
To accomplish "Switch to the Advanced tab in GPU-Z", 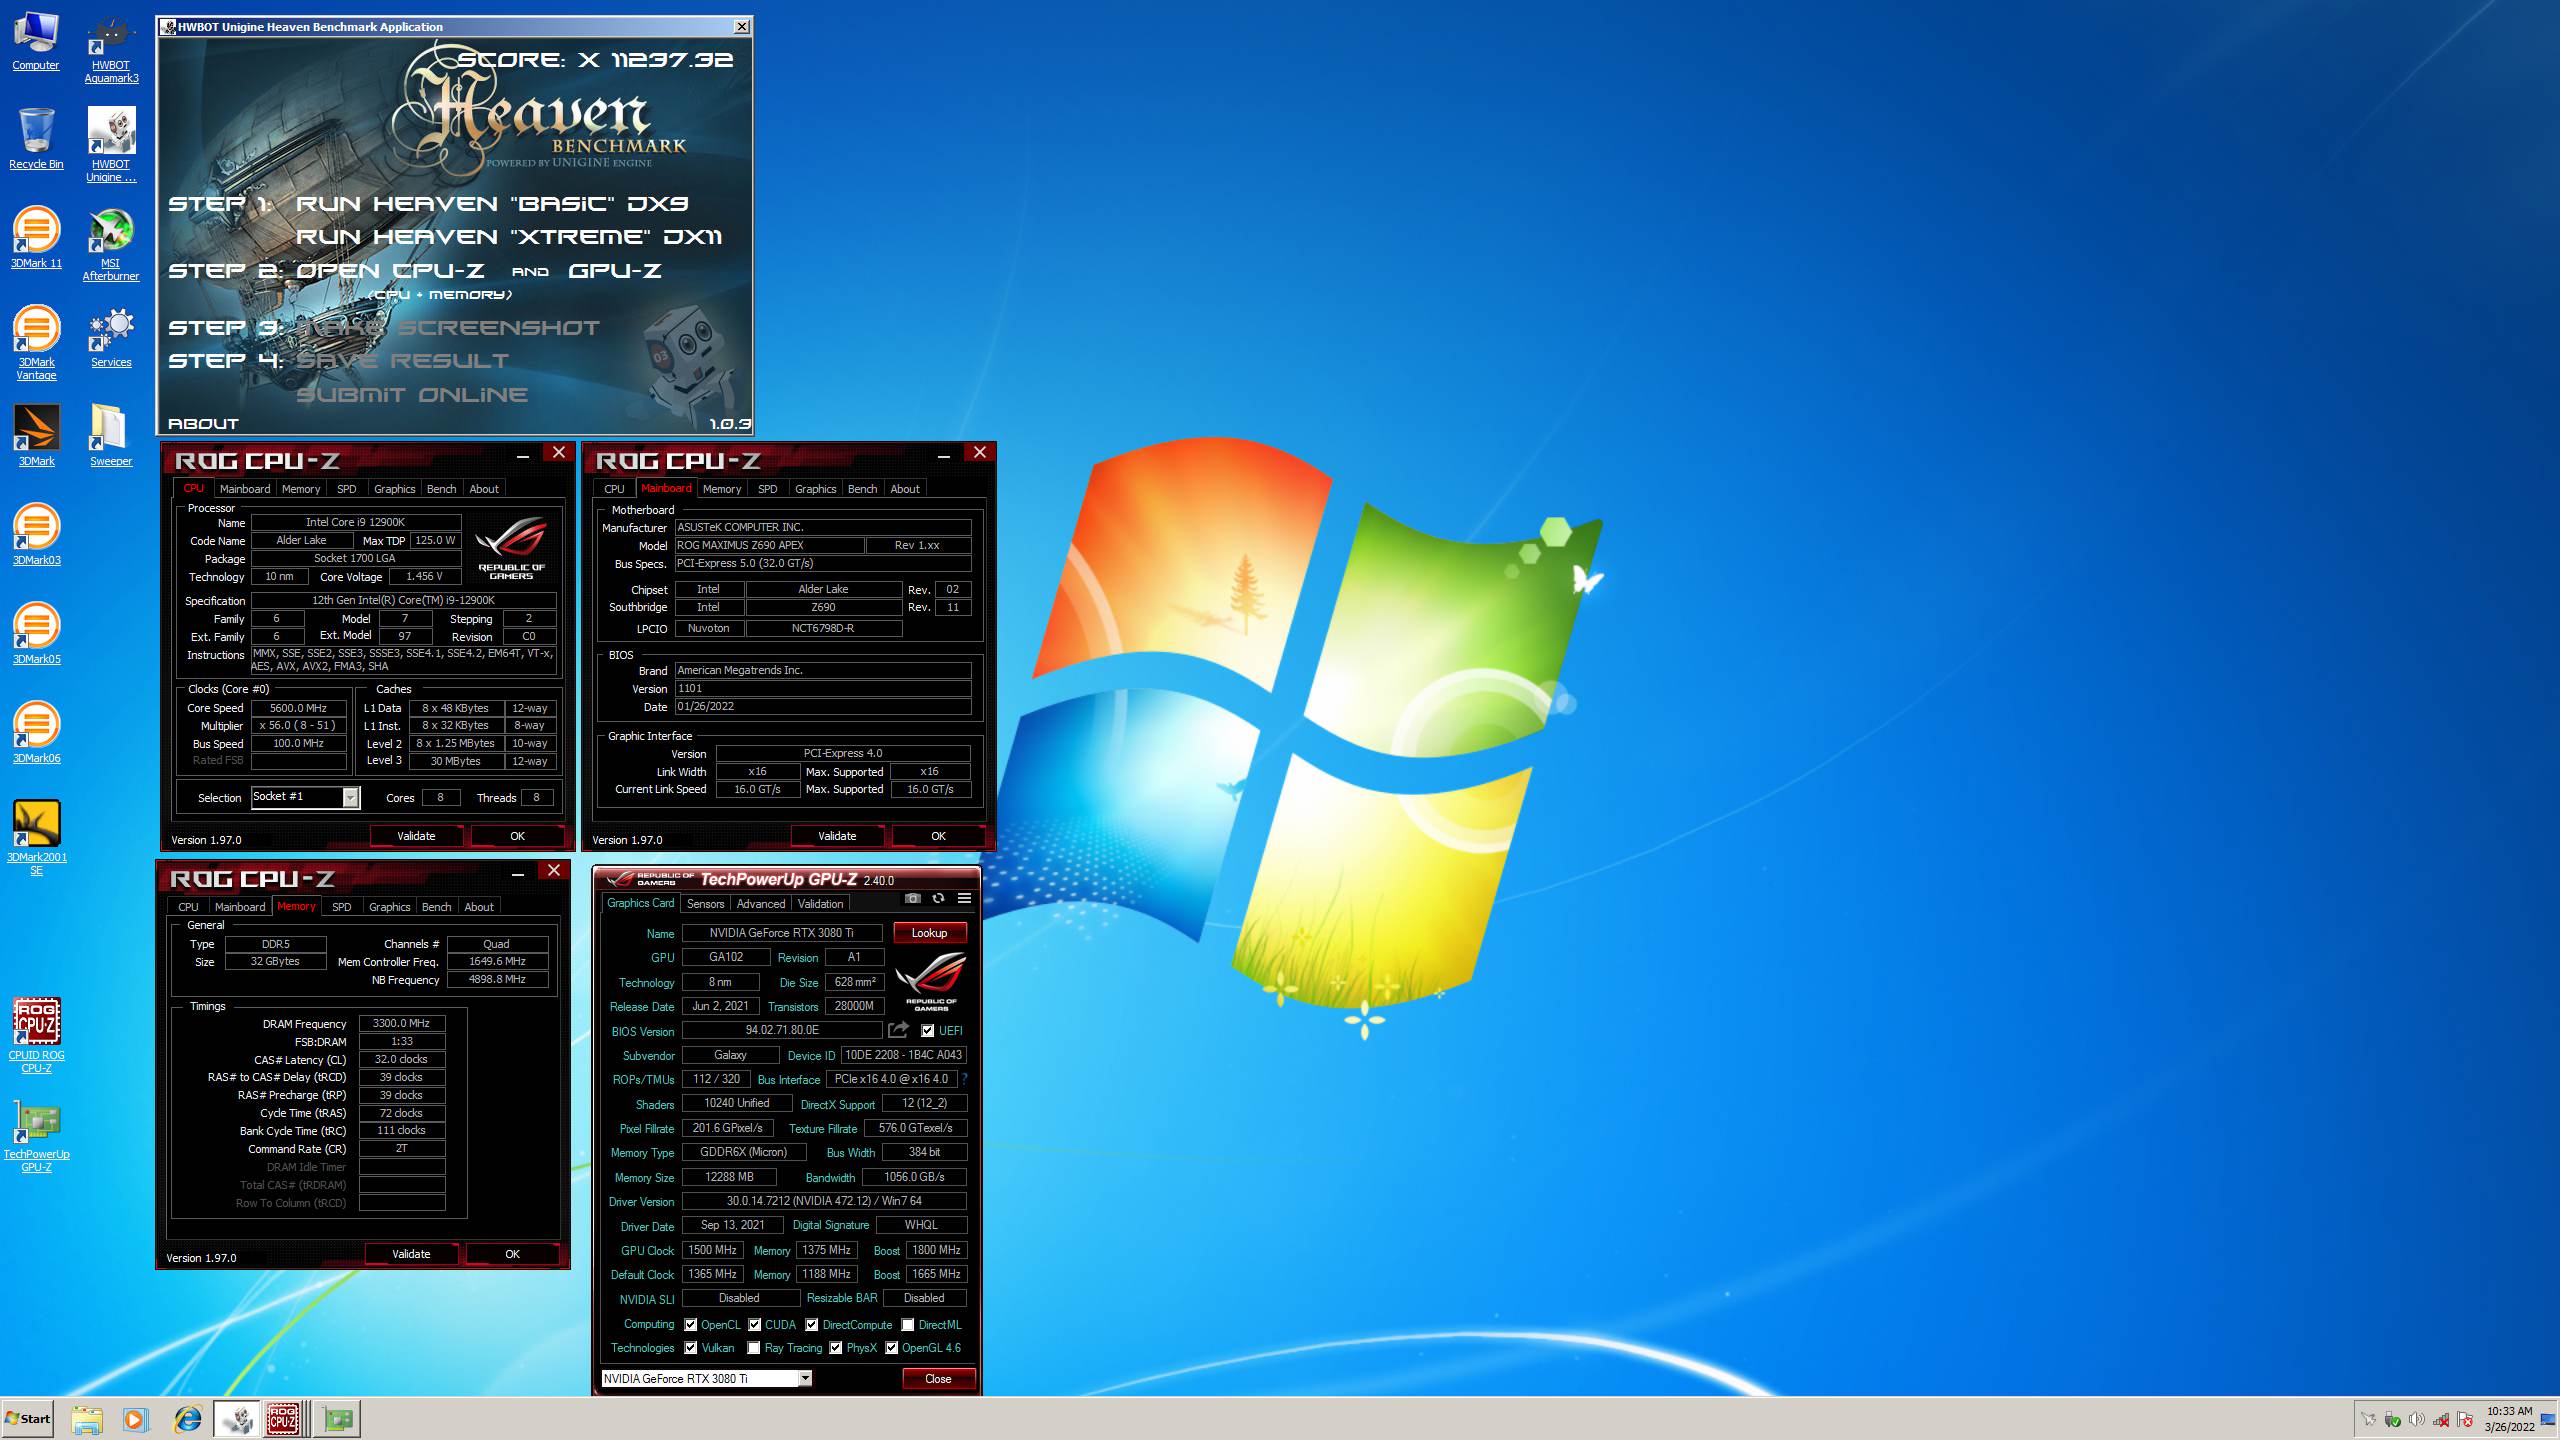I will click(x=761, y=904).
